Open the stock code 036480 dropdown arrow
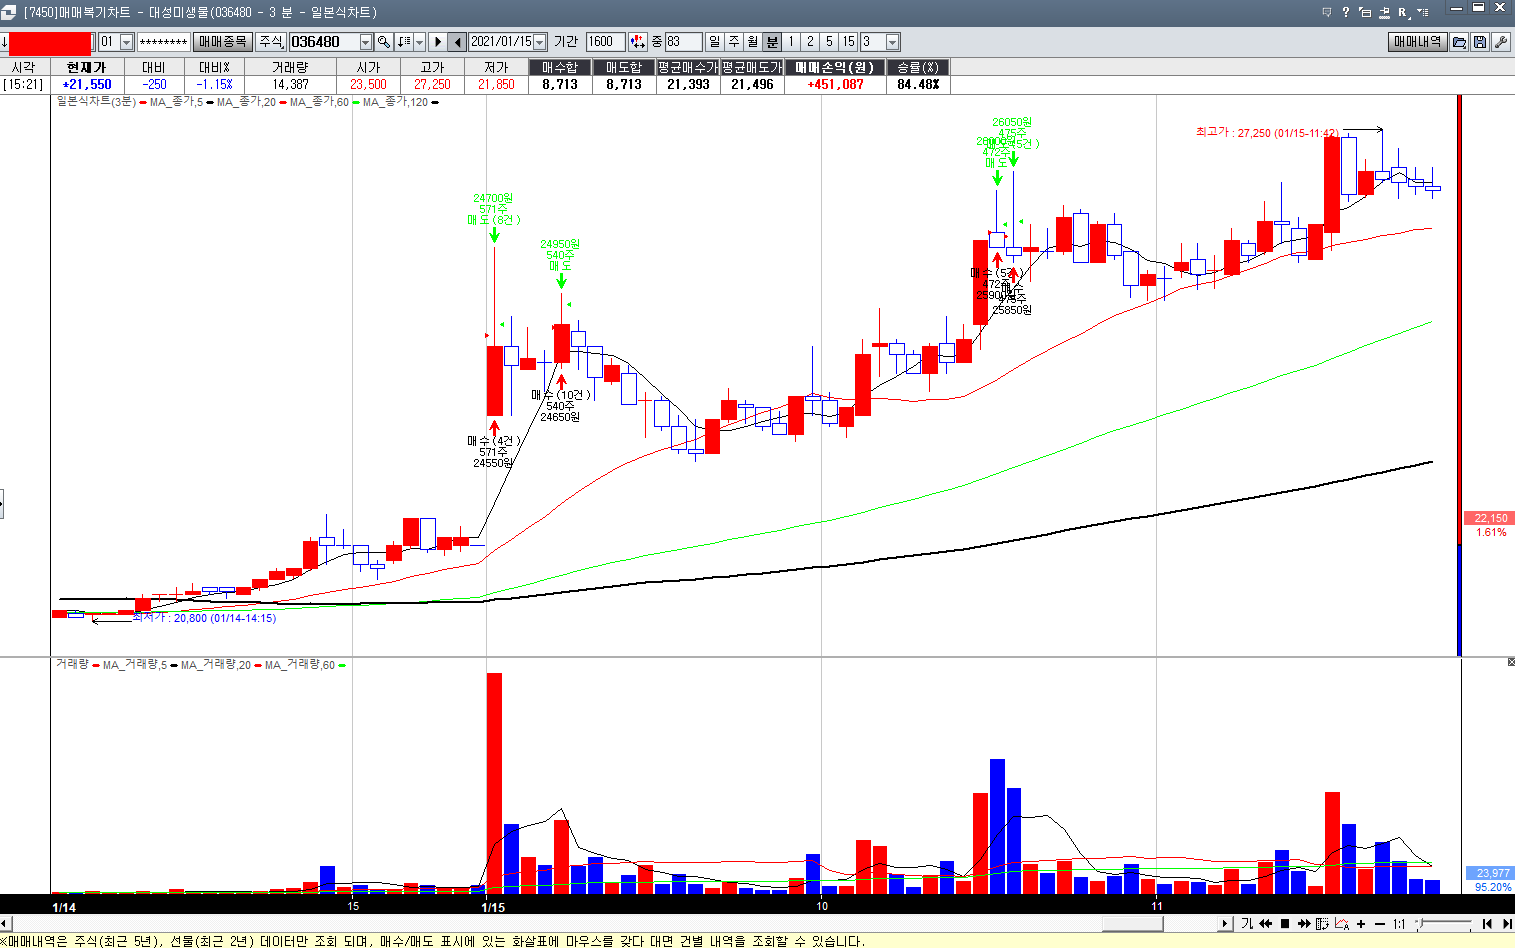Viewport: 1515px width, 948px height. click(x=365, y=42)
